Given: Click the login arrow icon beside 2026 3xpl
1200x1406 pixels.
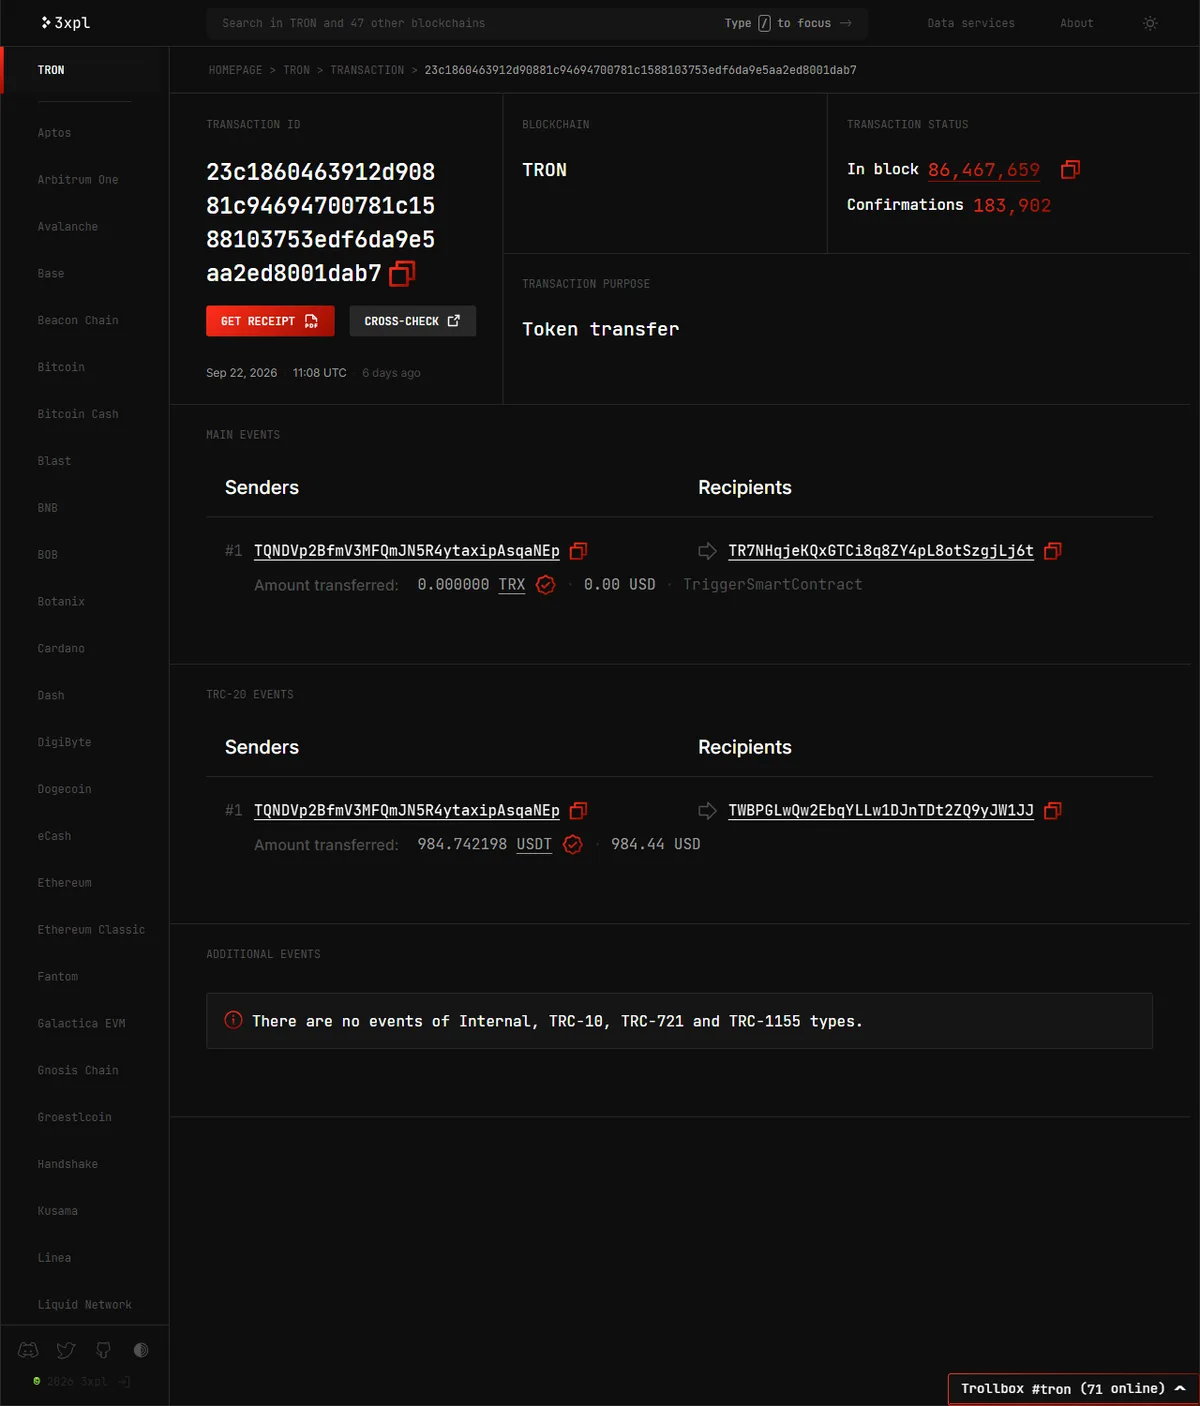Looking at the screenshot, I should point(124,1381).
